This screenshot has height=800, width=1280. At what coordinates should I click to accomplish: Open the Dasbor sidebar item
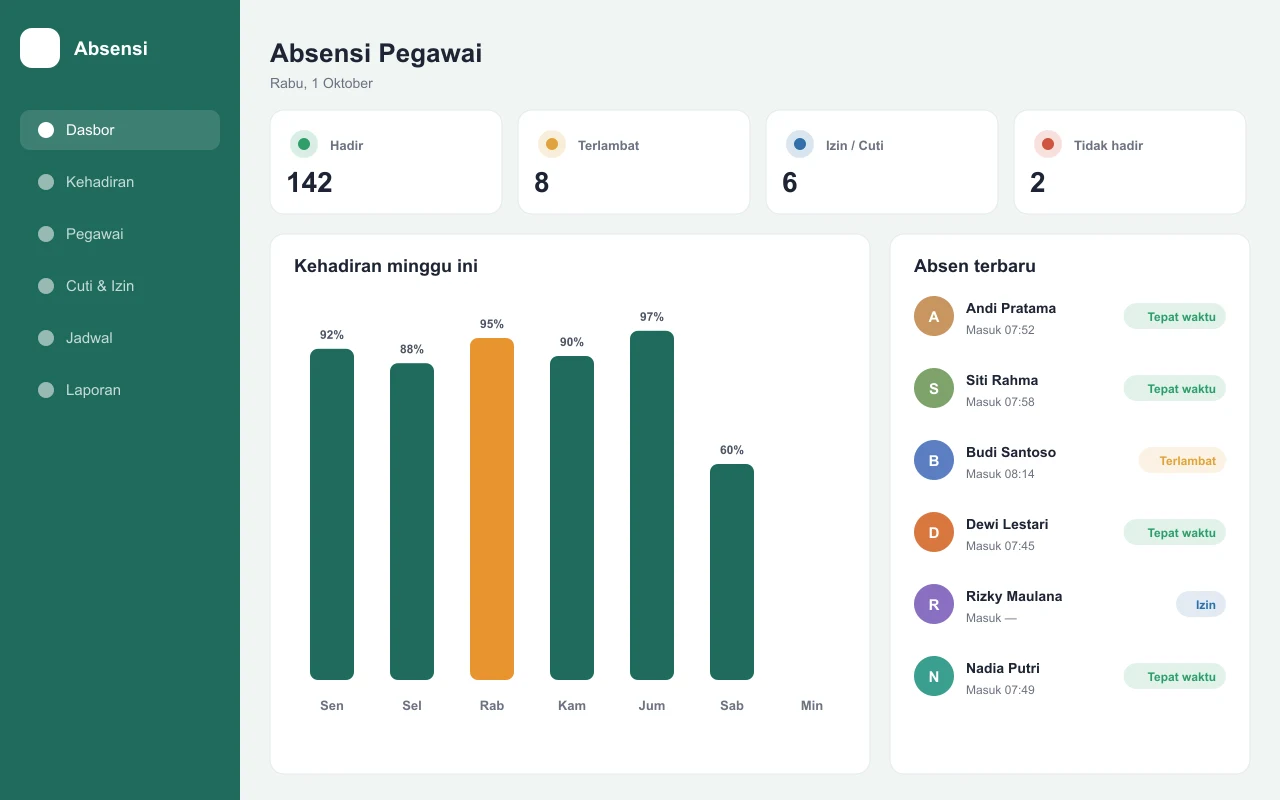[x=120, y=130]
